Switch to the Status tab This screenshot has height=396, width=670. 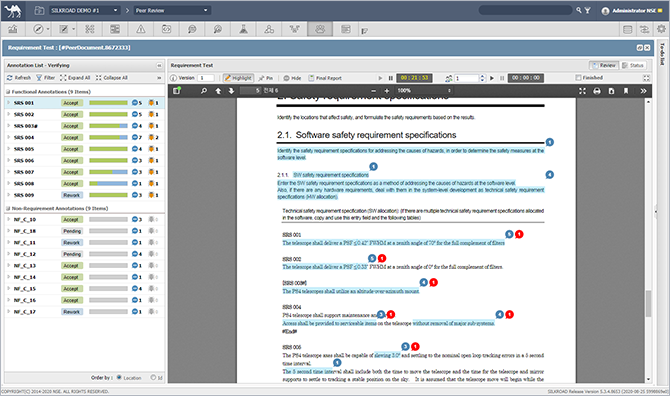(633, 65)
